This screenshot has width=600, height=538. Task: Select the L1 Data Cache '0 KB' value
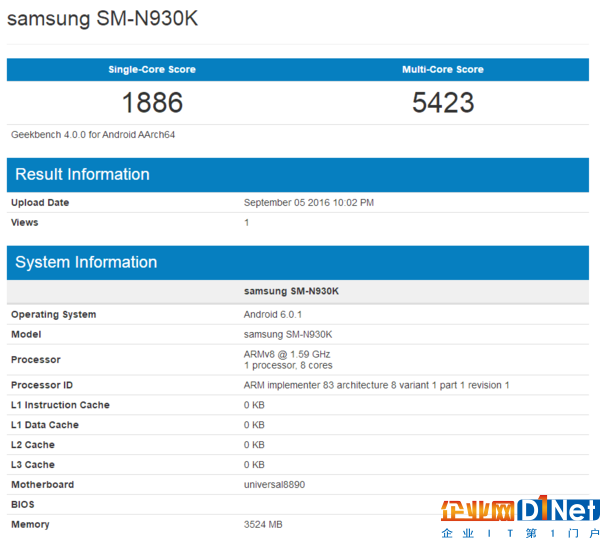[x=254, y=425]
